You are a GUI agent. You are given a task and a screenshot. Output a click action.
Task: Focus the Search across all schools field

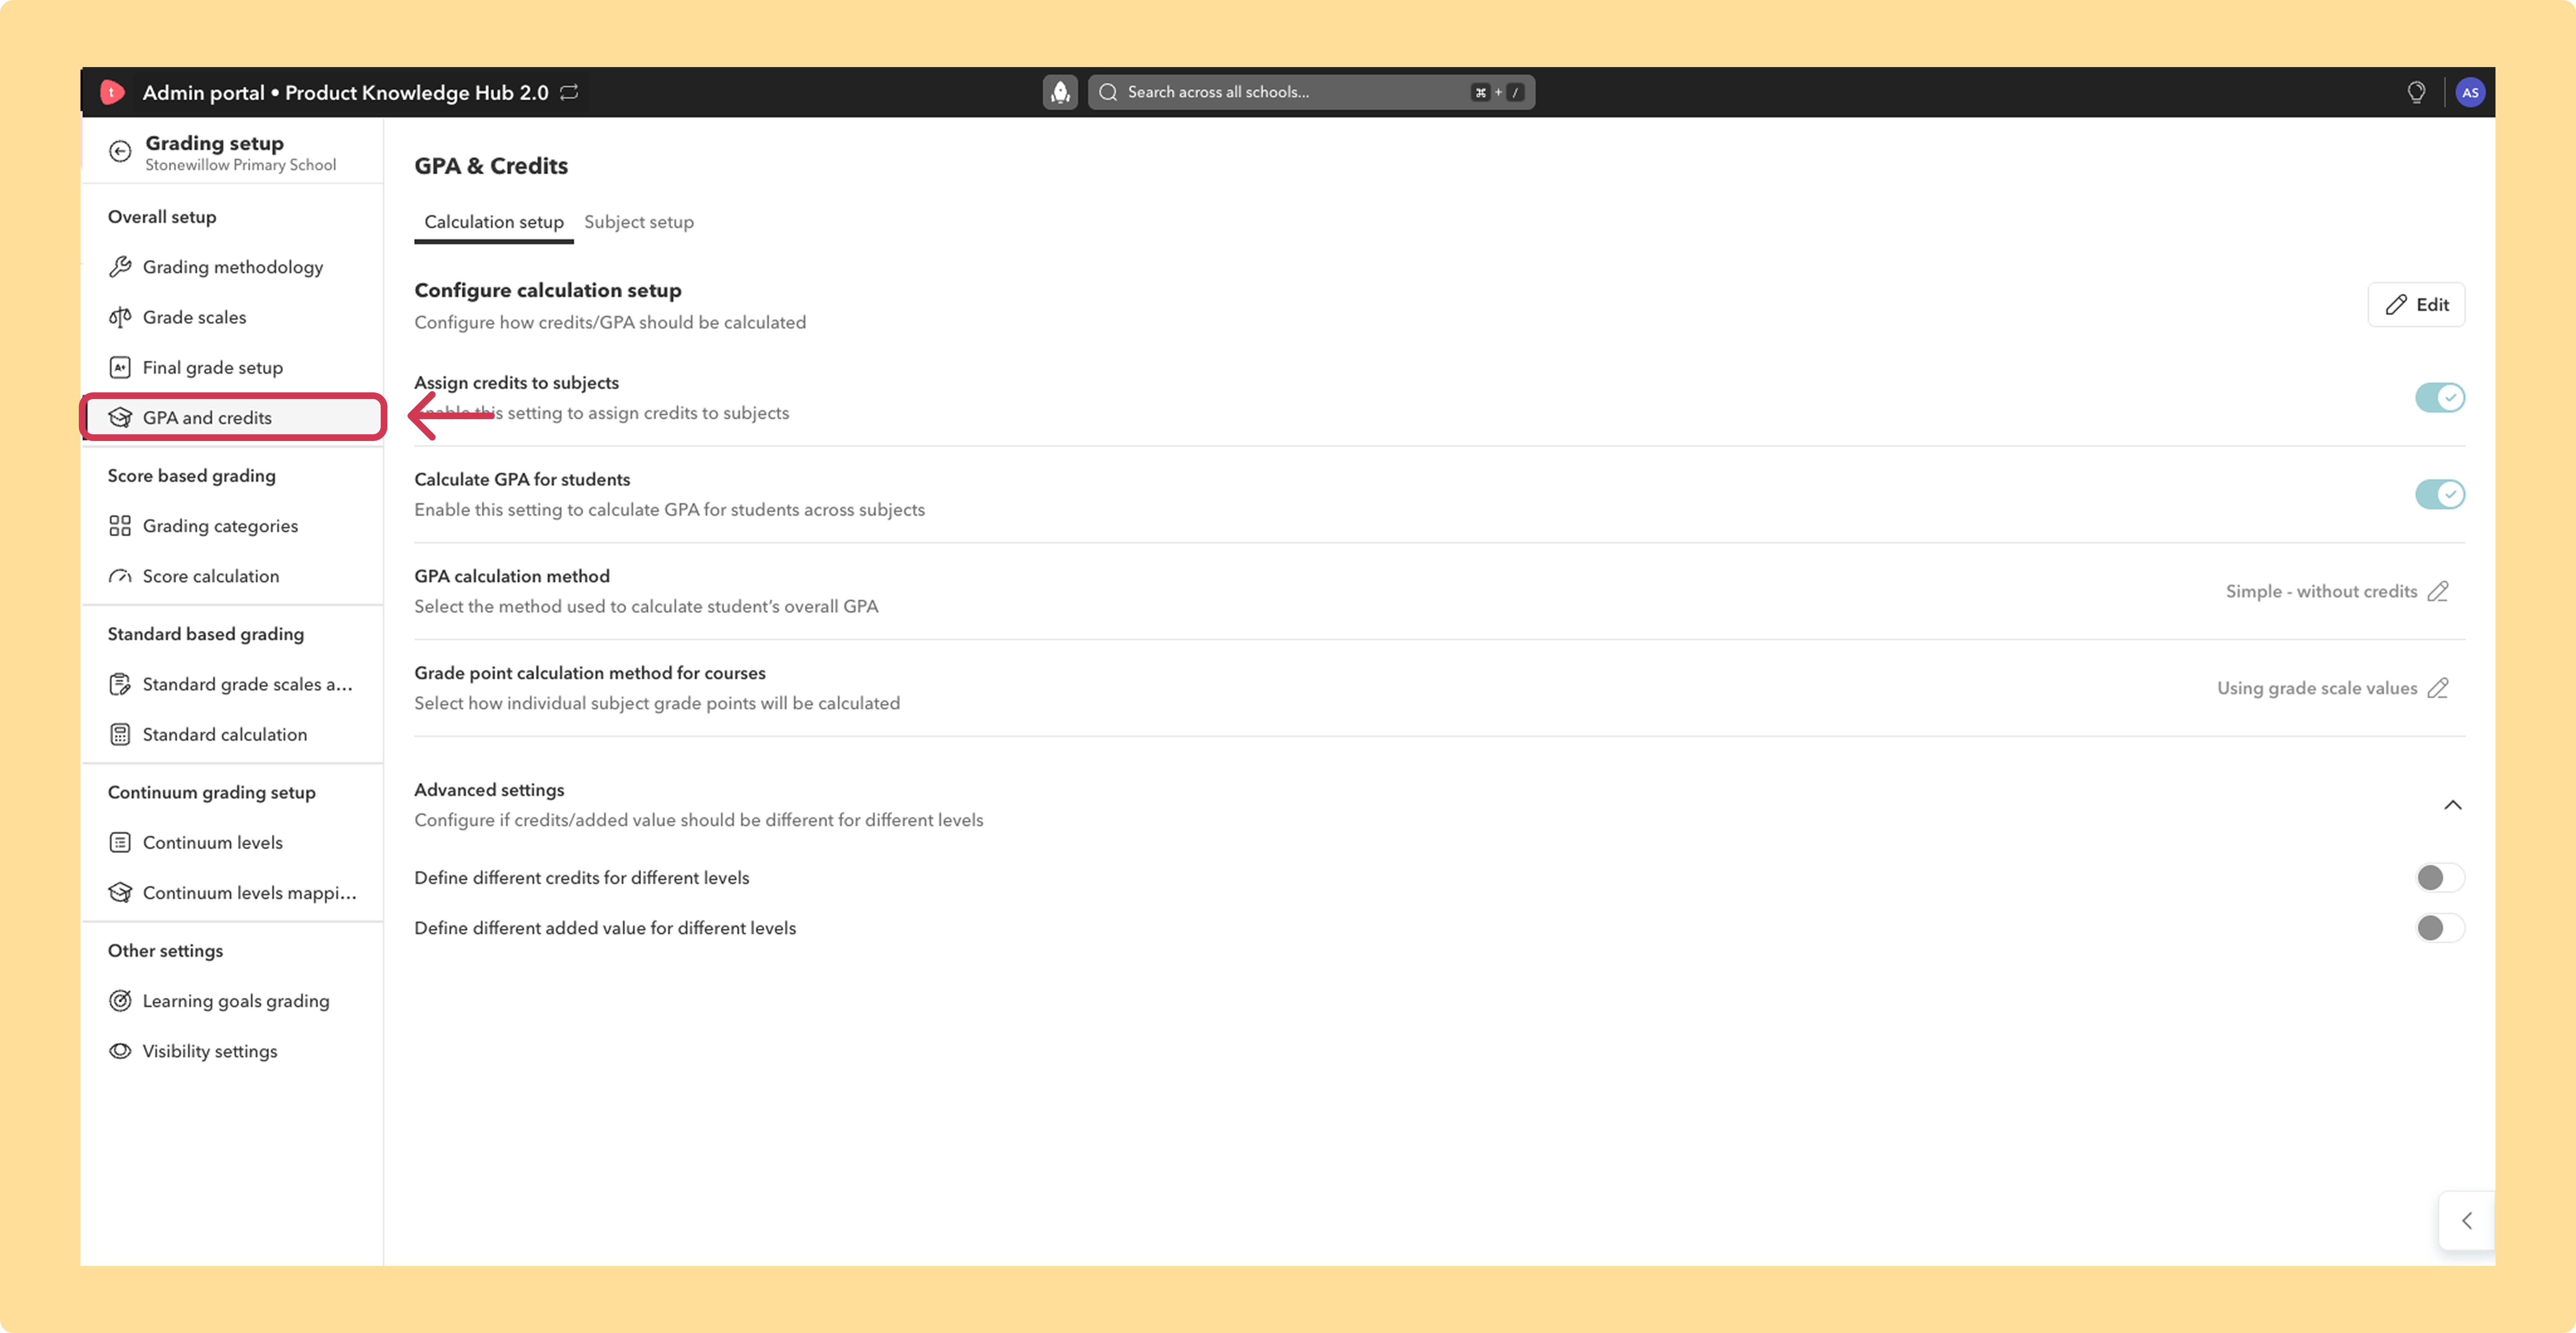1311,92
